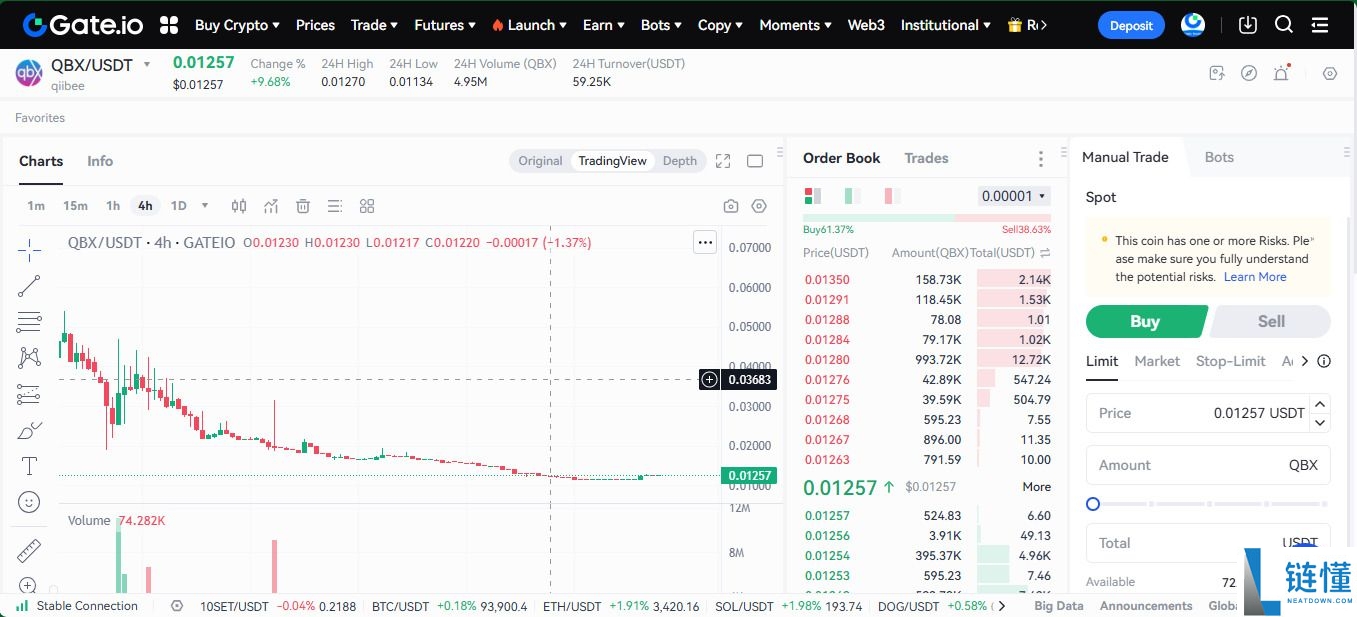Expand the Institutional dropdown menu
This screenshot has width=1357, height=617.
coord(946,25)
